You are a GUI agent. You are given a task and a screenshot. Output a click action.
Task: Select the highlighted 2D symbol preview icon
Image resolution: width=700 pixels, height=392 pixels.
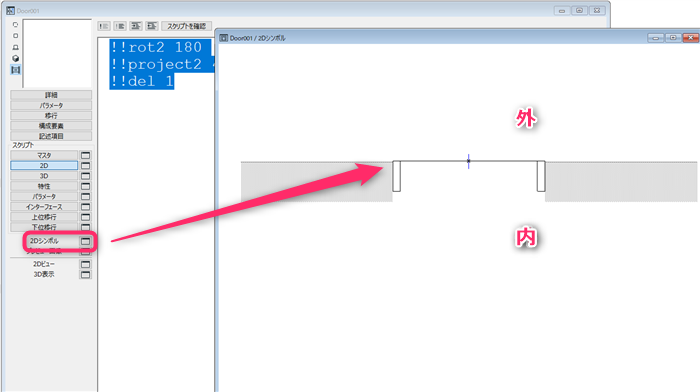pyautogui.click(x=16, y=70)
